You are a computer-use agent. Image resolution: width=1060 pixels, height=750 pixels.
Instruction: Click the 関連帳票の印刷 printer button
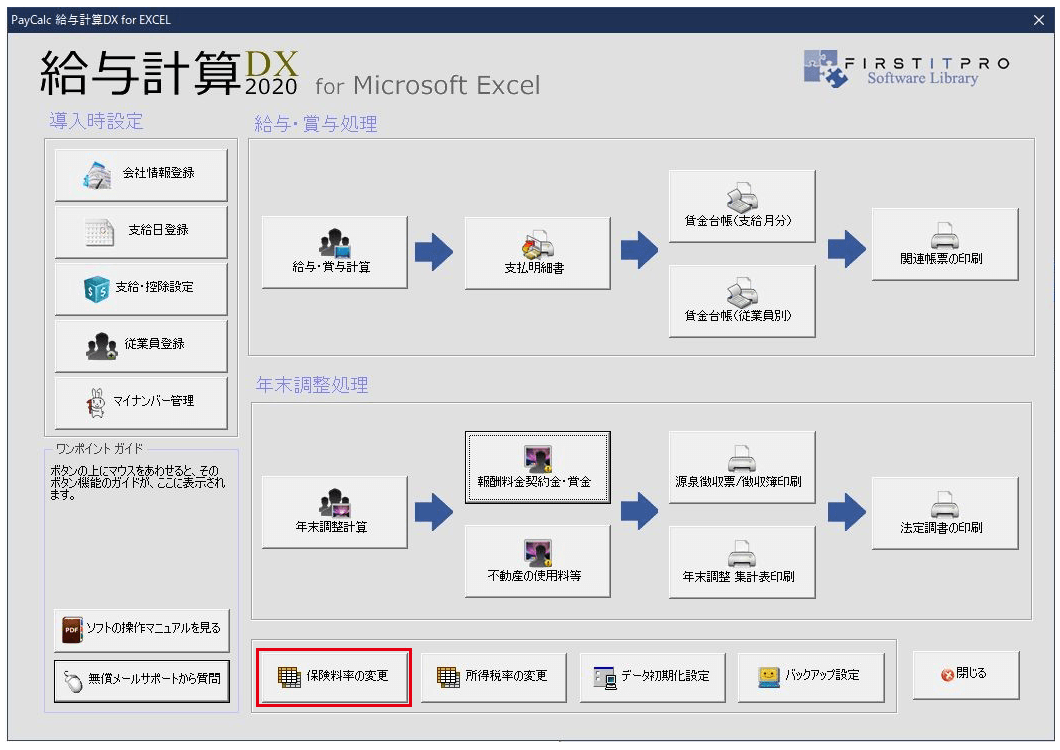tap(944, 244)
